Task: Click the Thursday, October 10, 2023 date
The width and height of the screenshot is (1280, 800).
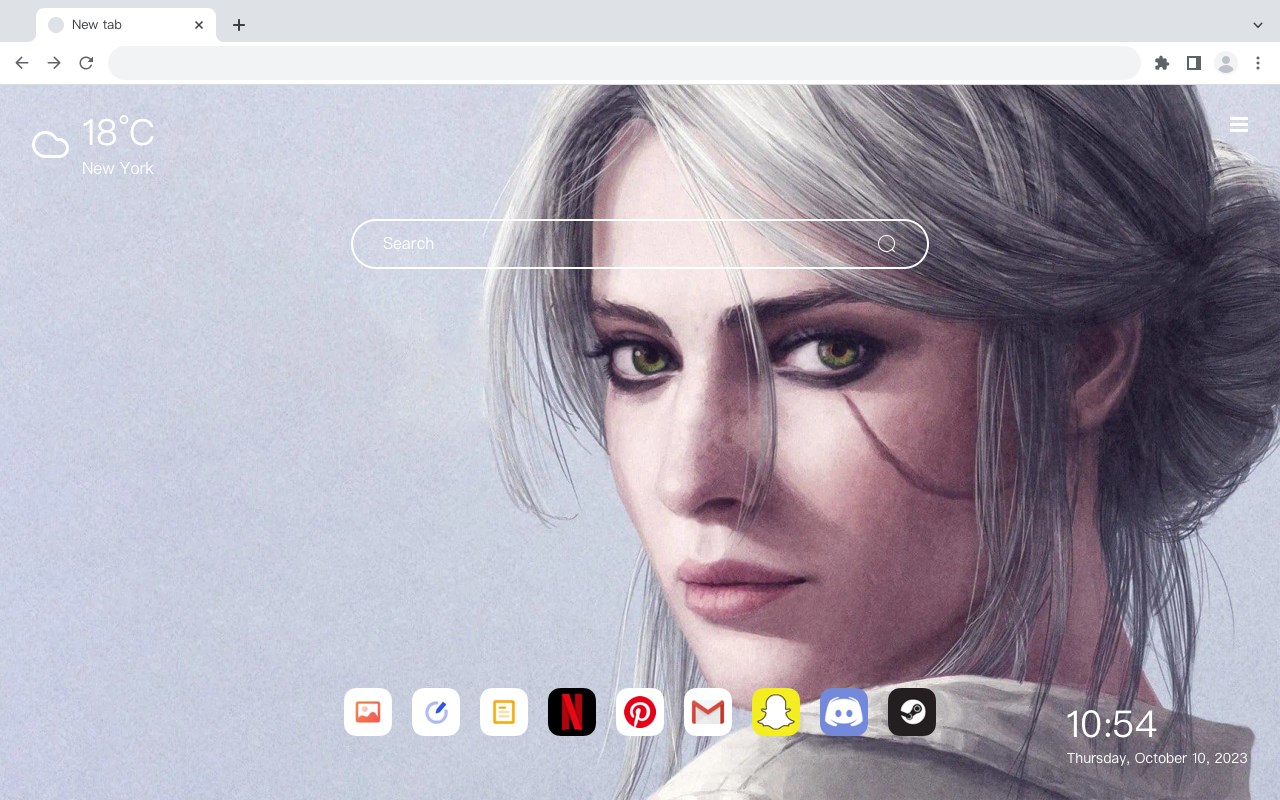Action: tap(1157, 758)
